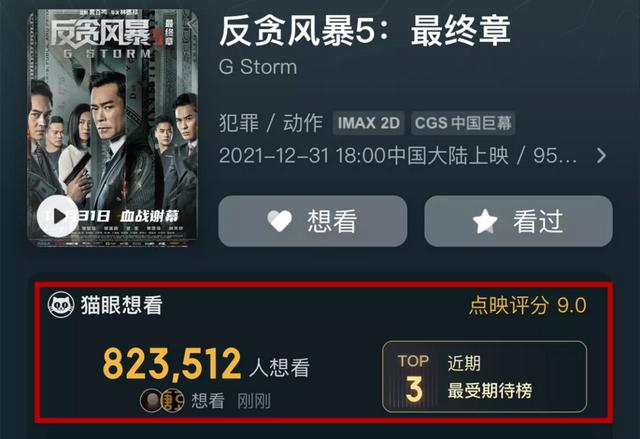Viewport: 640px width, 439px height.
Task: Tap the 823,512 人想看 counter
Action: click(x=206, y=364)
